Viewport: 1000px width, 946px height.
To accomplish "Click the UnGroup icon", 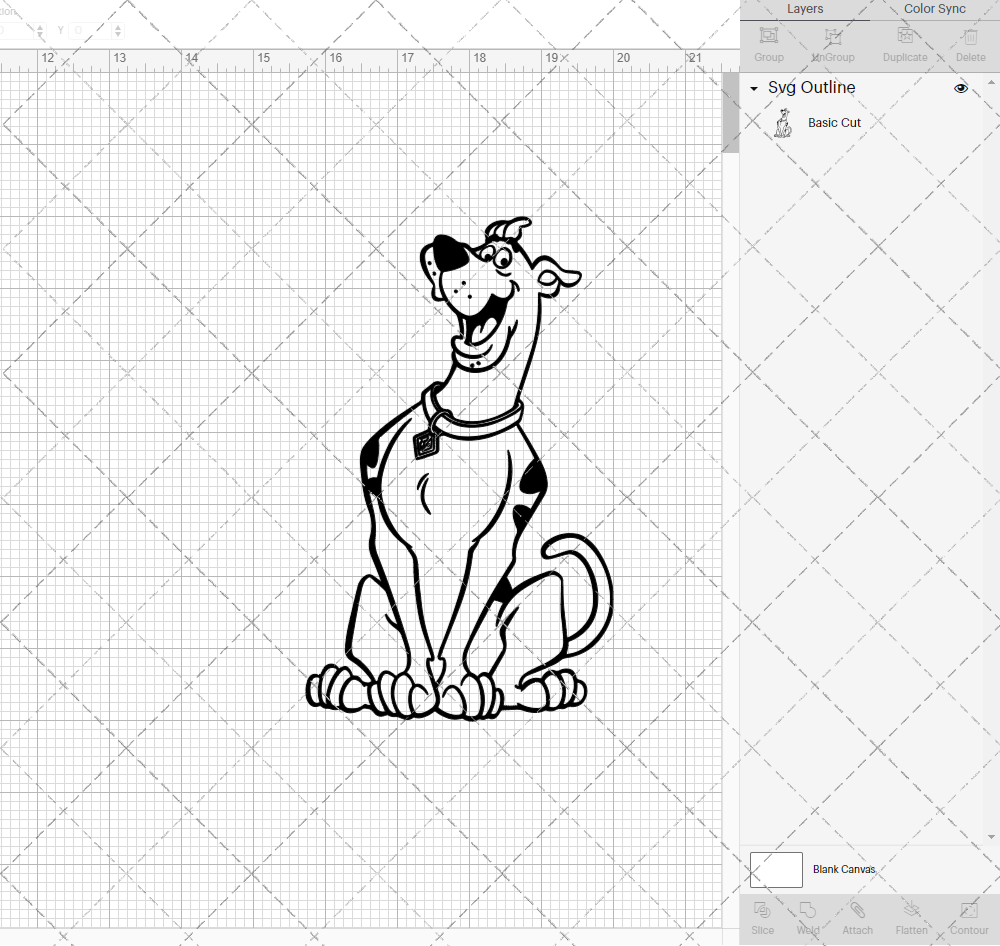I will 833,38.
